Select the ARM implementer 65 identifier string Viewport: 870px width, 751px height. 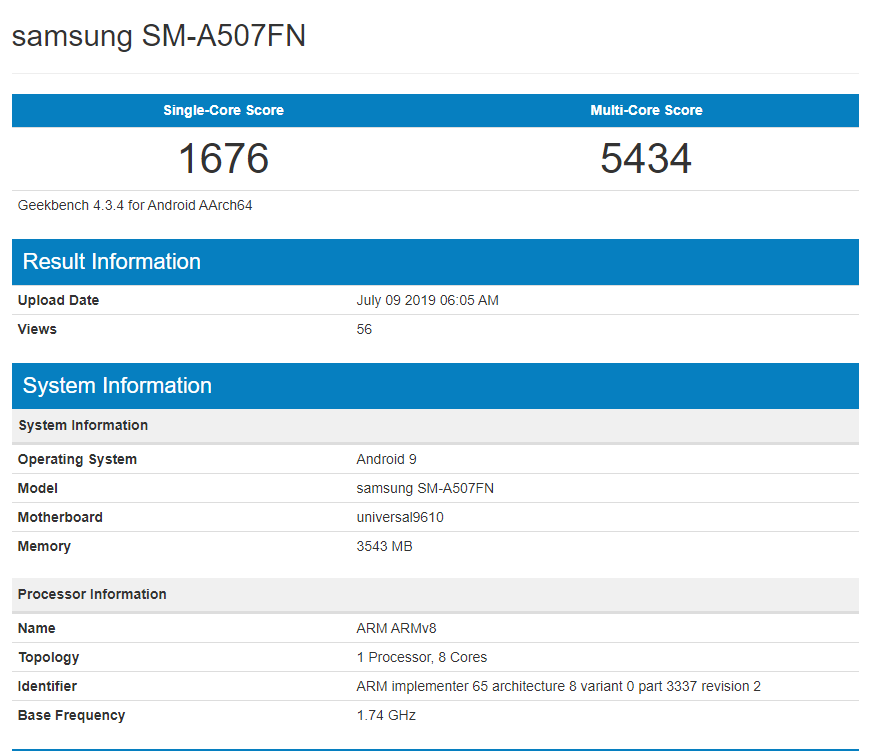(x=558, y=686)
